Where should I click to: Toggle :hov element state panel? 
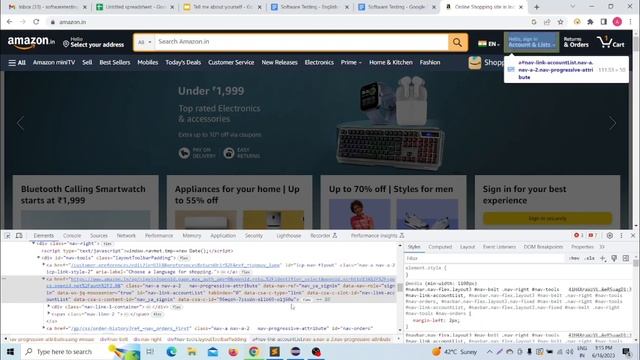(574, 258)
